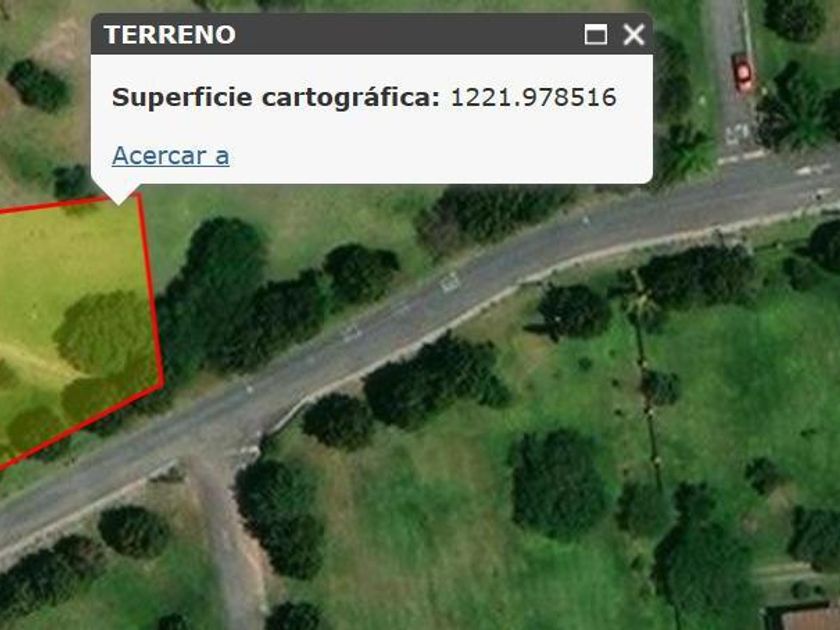Click the red car on the road
The height and width of the screenshot is (630, 840).
pos(743,72)
